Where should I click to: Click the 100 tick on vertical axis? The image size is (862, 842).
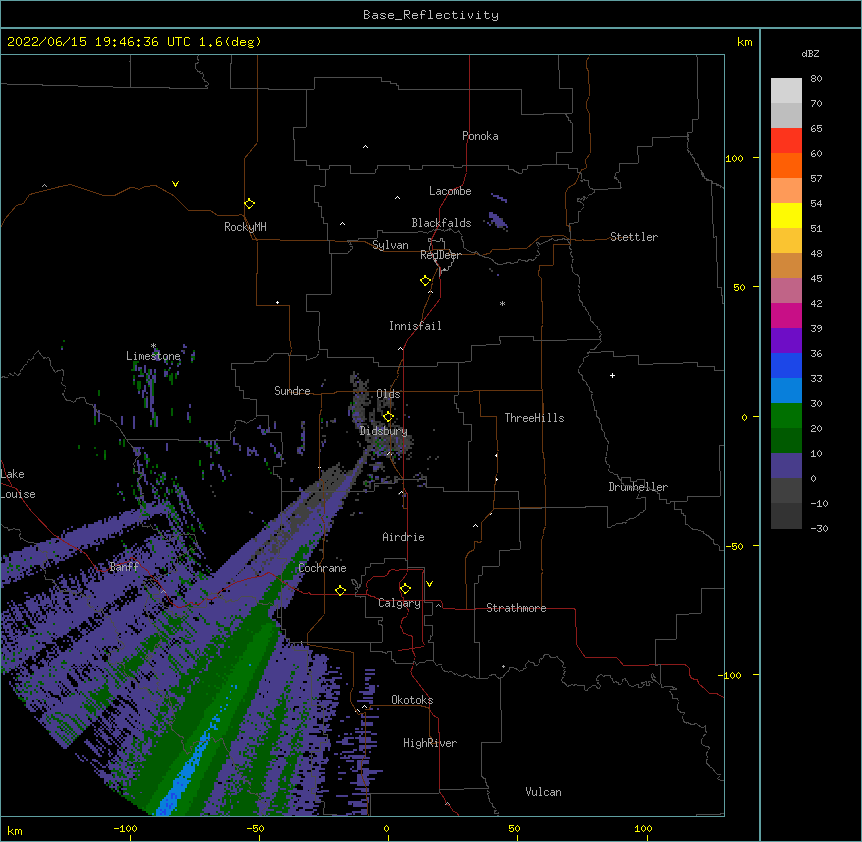tap(734, 158)
